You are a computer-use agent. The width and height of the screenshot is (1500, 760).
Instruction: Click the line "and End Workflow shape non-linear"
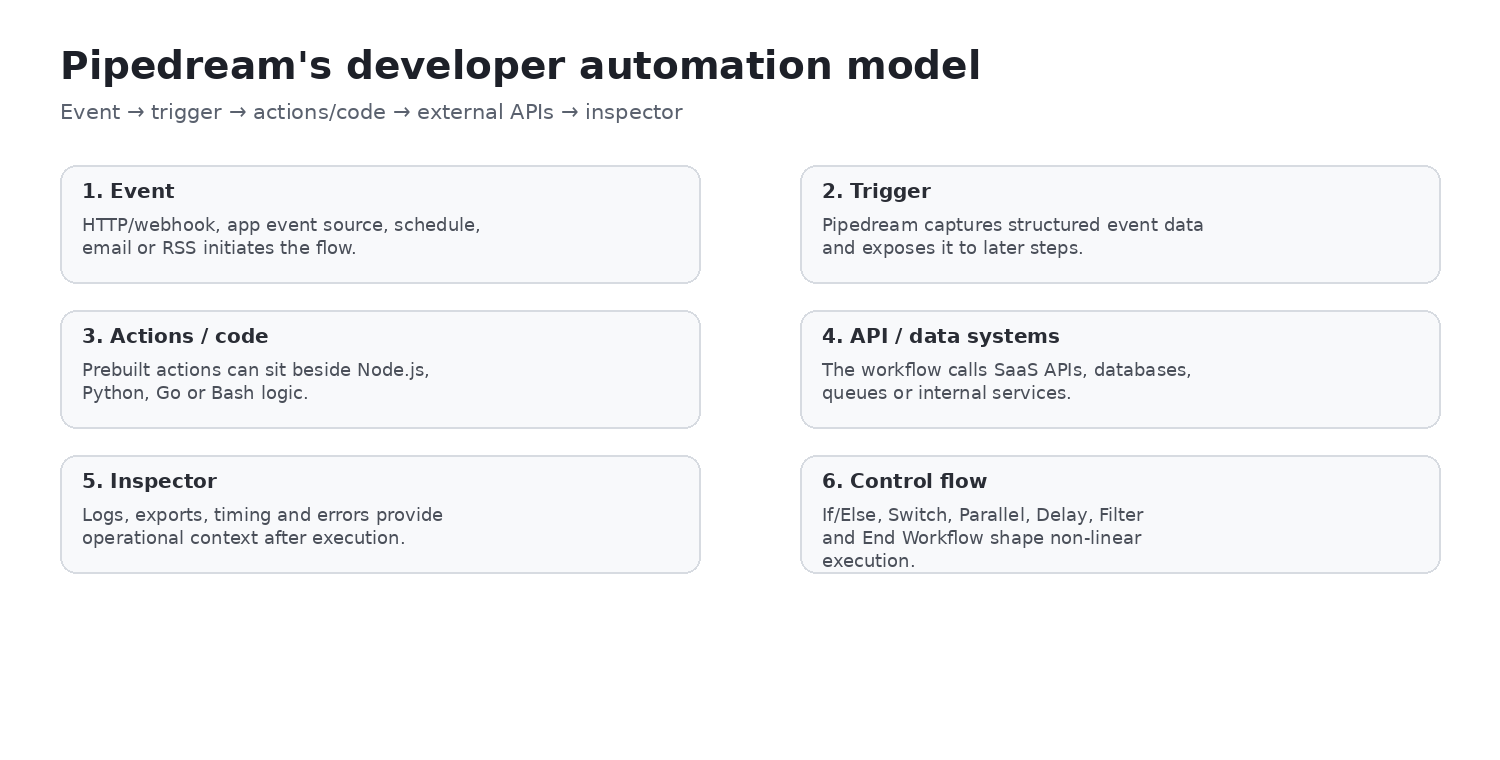tap(982, 538)
